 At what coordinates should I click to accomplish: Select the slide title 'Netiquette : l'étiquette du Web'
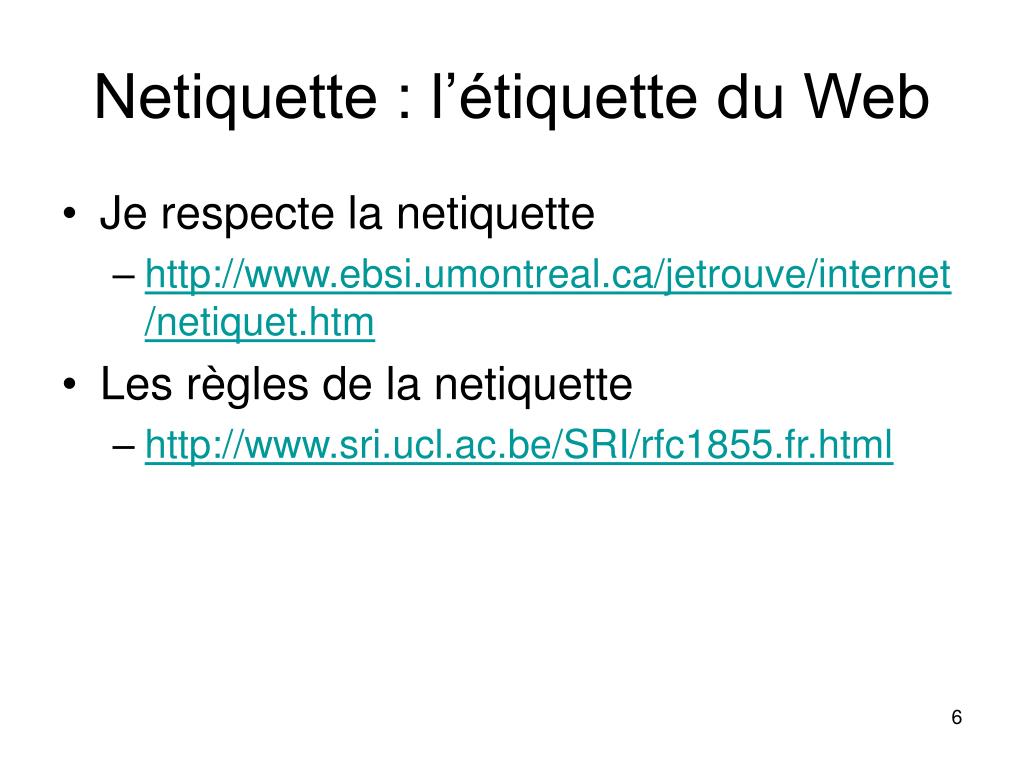coord(512,98)
